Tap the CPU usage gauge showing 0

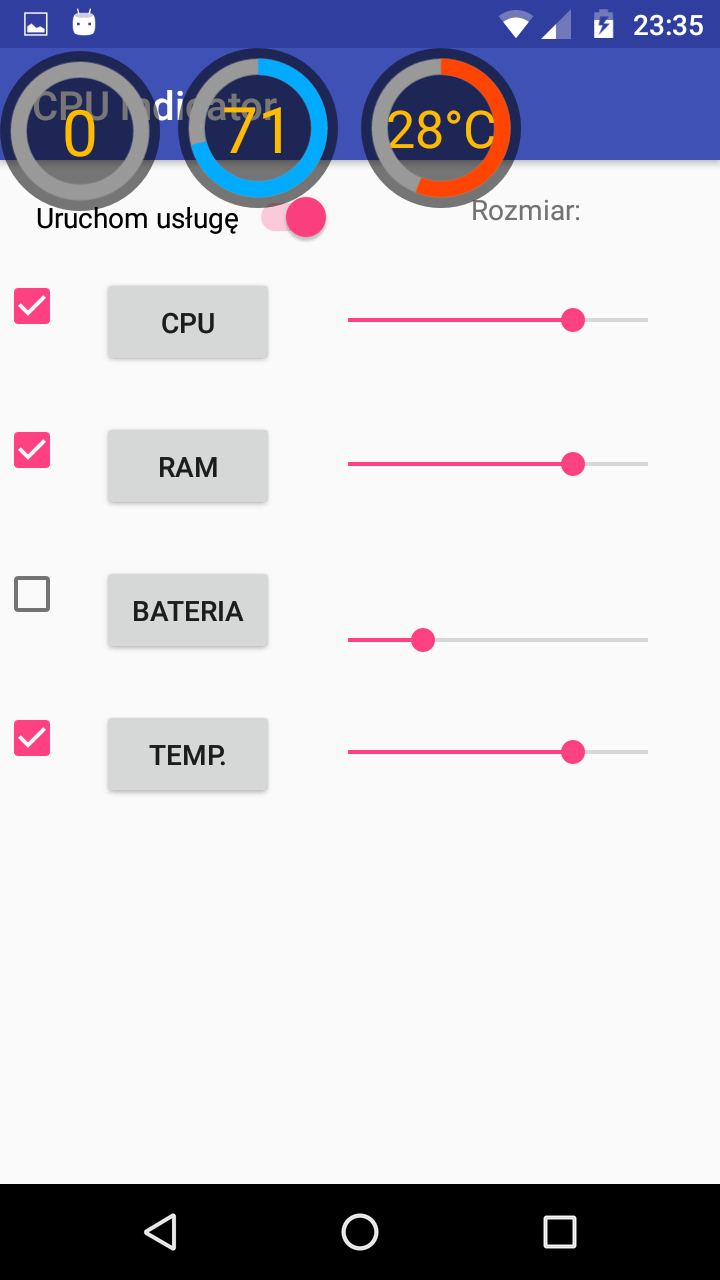pyautogui.click(x=80, y=130)
